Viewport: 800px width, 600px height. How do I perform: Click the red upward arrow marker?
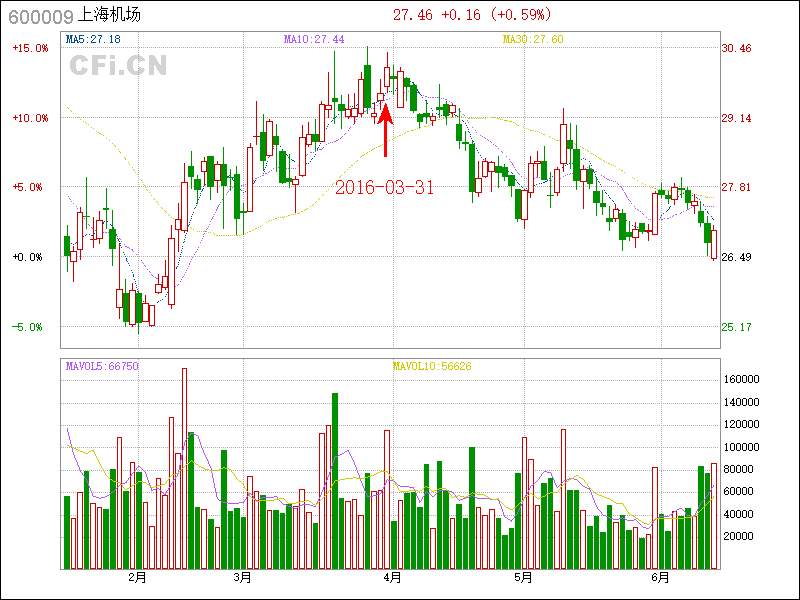click(x=386, y=128)
